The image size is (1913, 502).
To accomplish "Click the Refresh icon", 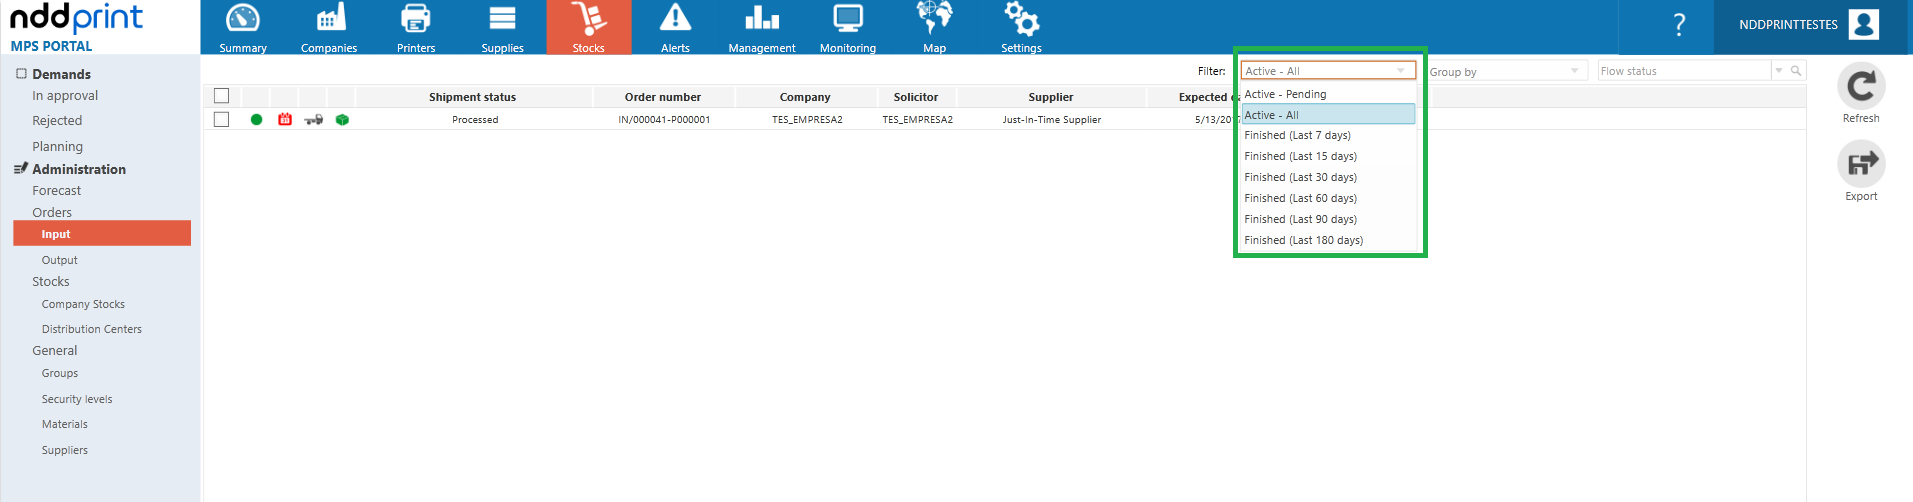I will pyautogui.click(x=1861, y=87).
